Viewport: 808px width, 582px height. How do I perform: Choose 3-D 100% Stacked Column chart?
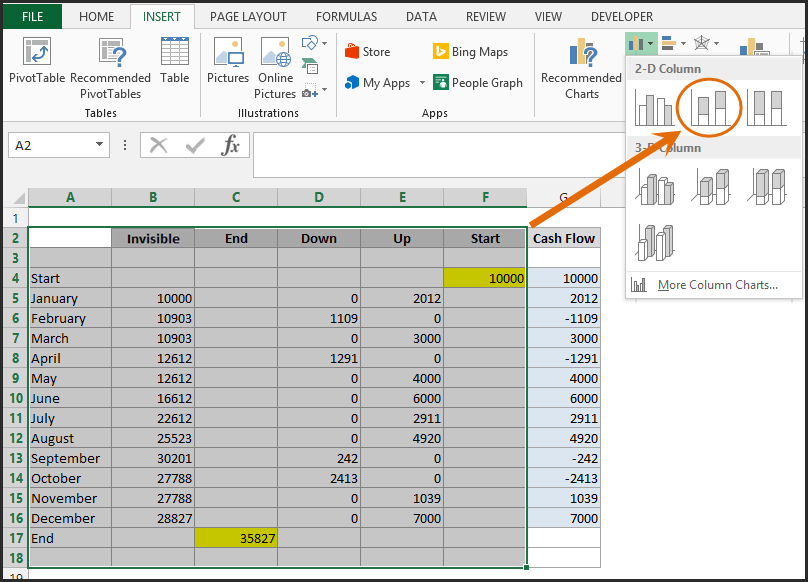767,187
